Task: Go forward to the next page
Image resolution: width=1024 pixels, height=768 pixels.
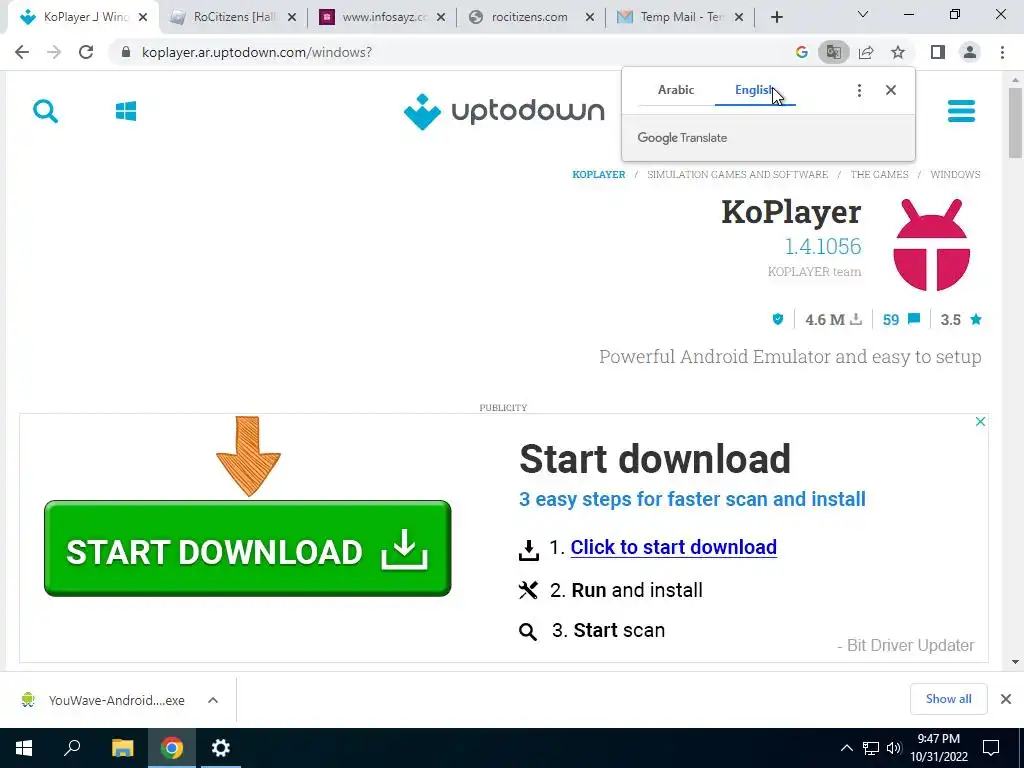Action: (x=54, y=52)
